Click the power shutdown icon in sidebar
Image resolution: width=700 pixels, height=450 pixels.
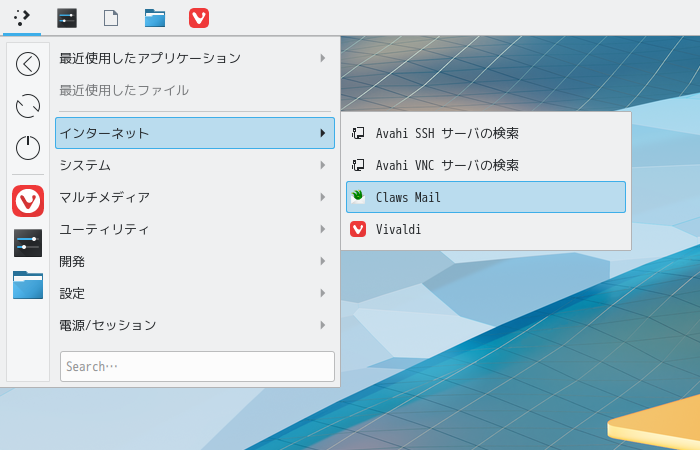[28, 148]
